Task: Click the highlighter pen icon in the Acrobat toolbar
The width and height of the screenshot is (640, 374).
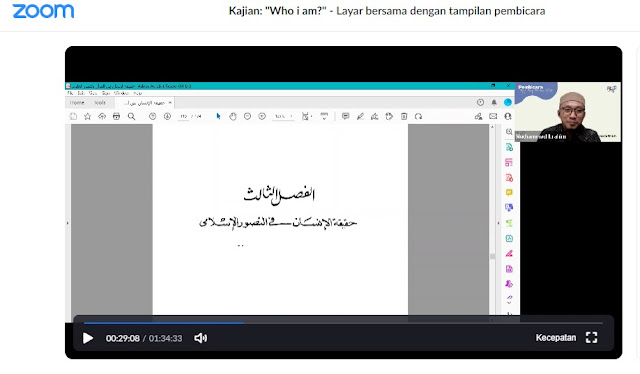Action: pos(360,116)
